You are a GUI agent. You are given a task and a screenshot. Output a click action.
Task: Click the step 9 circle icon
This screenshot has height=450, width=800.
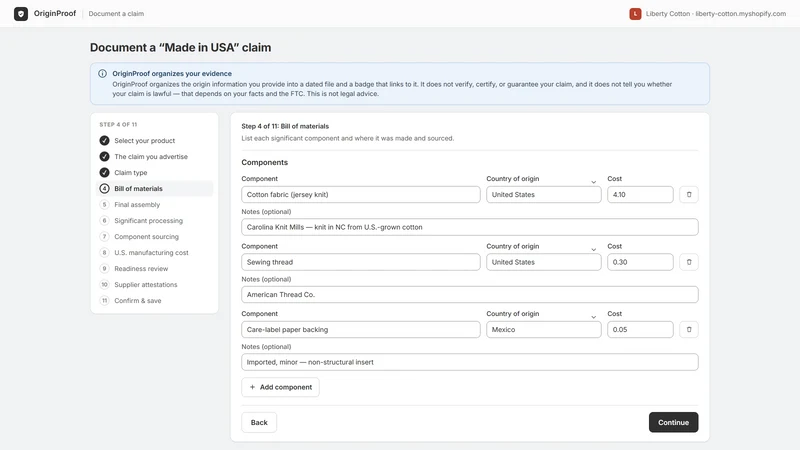pos(104,268)
